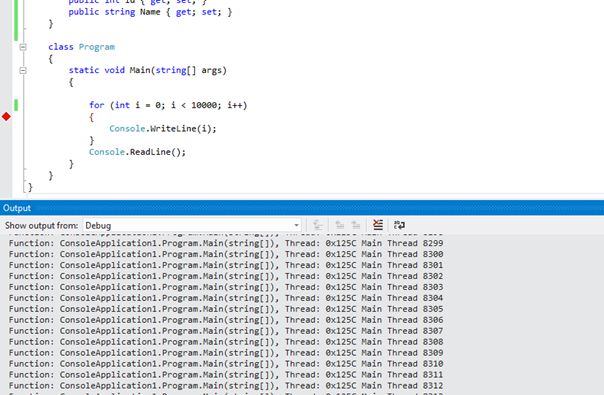The height and width of the screenshot is (395, 604).
Task: Select the output line ending in 8309
Action: pos(226,353)
